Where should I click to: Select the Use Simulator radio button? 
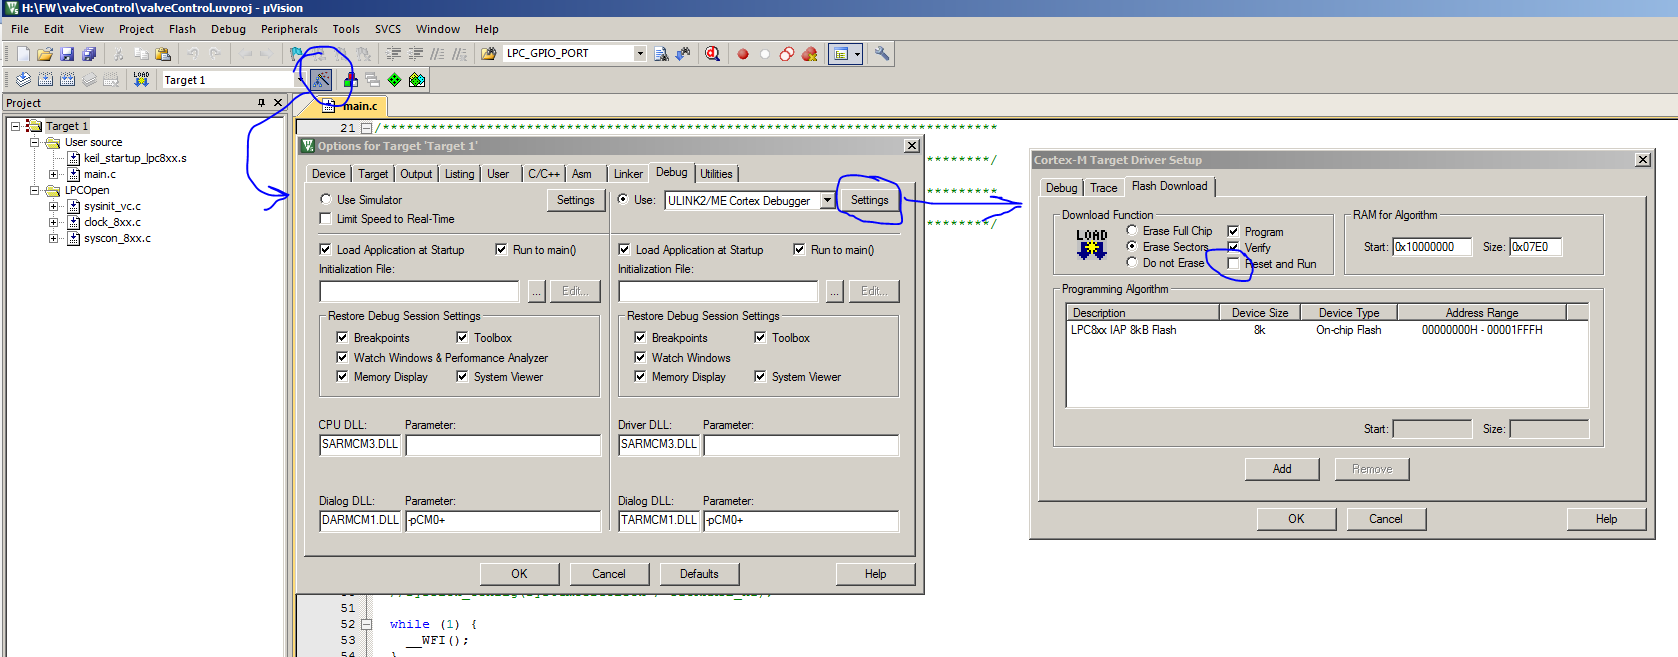coord(326,200)
